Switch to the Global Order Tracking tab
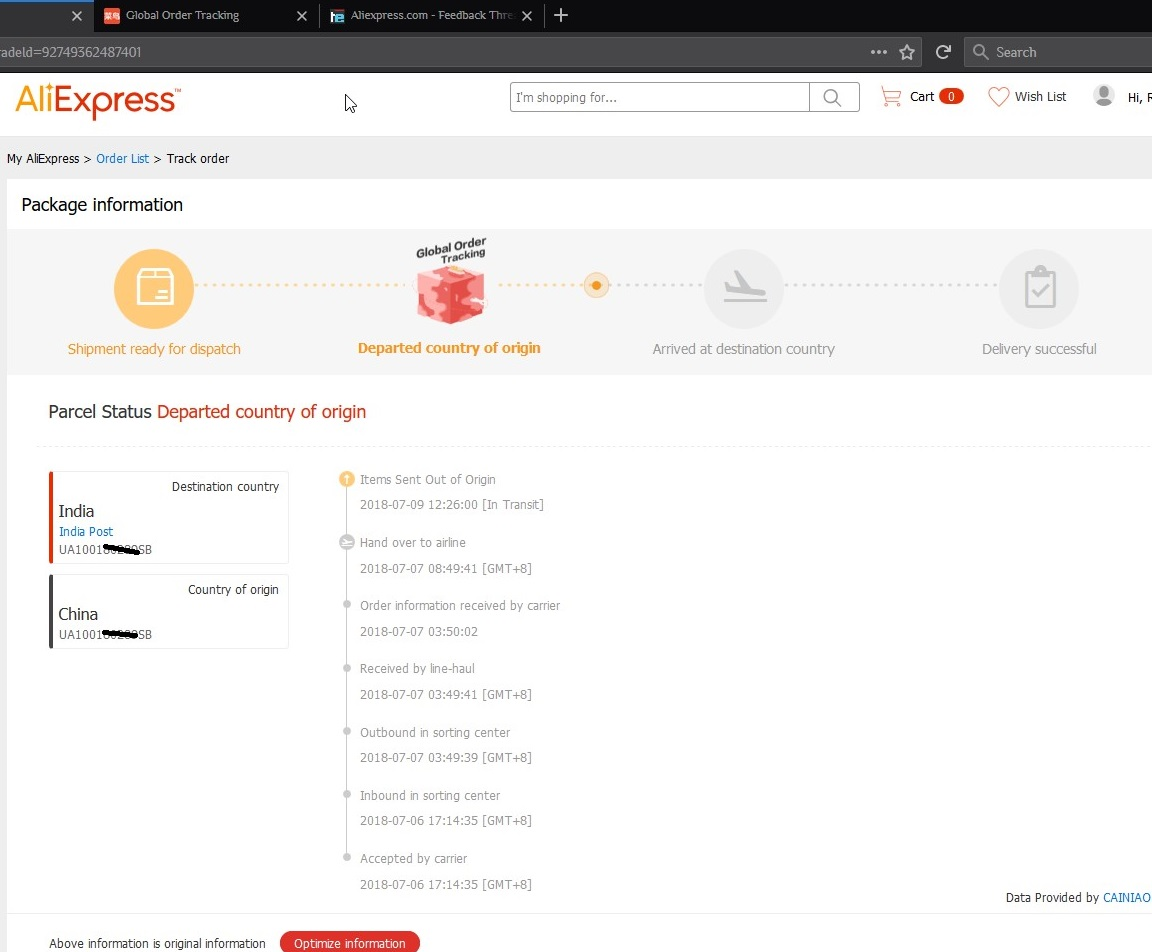Screen dimensions: 1152x952 pos(206,15)
